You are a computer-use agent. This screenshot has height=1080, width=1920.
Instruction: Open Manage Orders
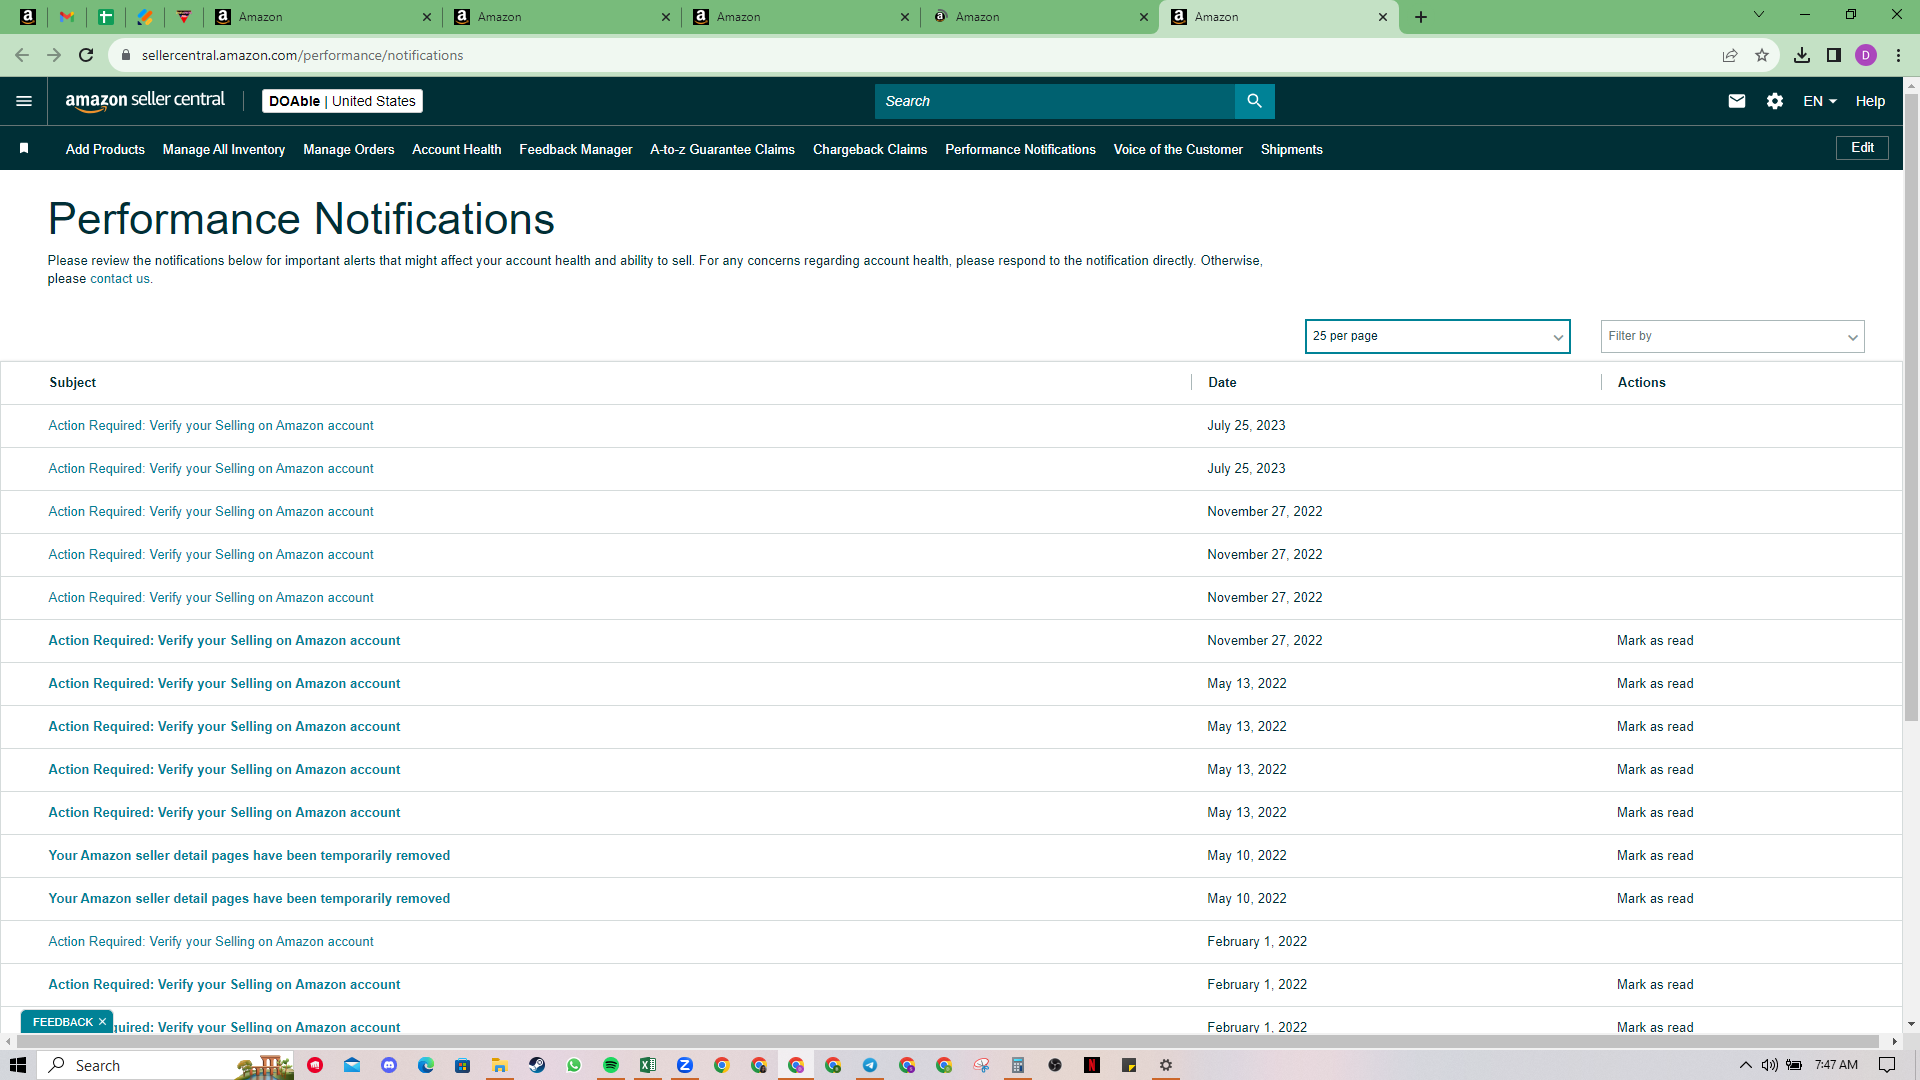[x=349, y=149]
